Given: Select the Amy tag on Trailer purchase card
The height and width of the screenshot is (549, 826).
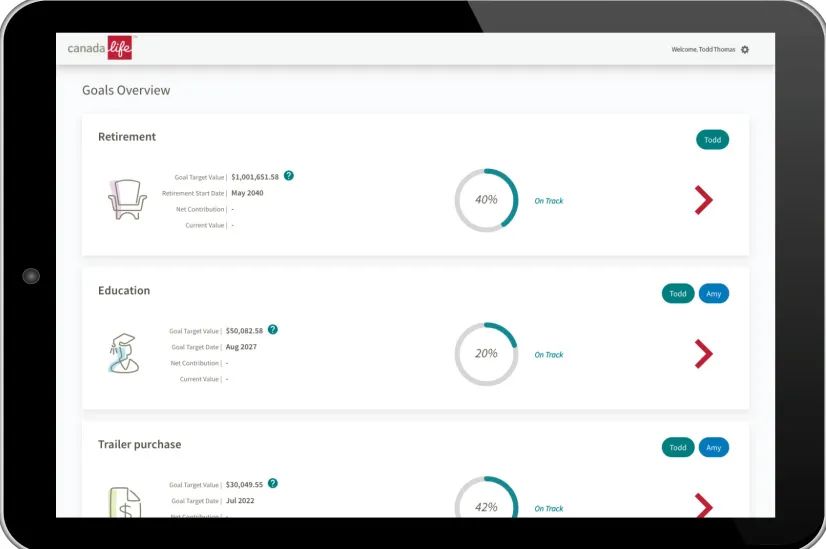Looking at the screenshot, I should [713, 447].
